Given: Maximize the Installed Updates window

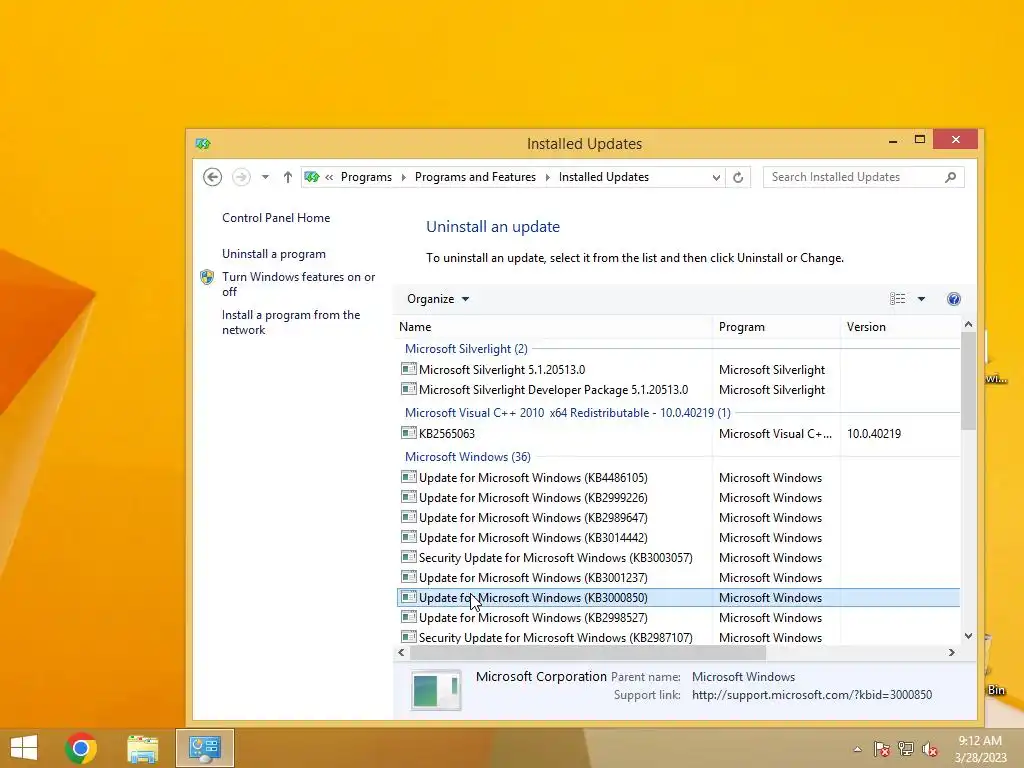Looking at the screenshot, I should 920,140.
